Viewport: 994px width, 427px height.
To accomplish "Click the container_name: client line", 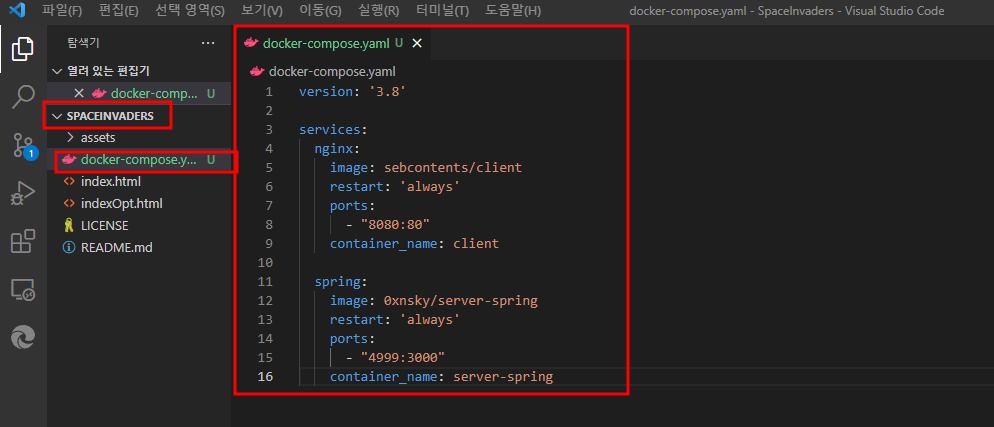I will pyautogui.click(x=414, y=243).
